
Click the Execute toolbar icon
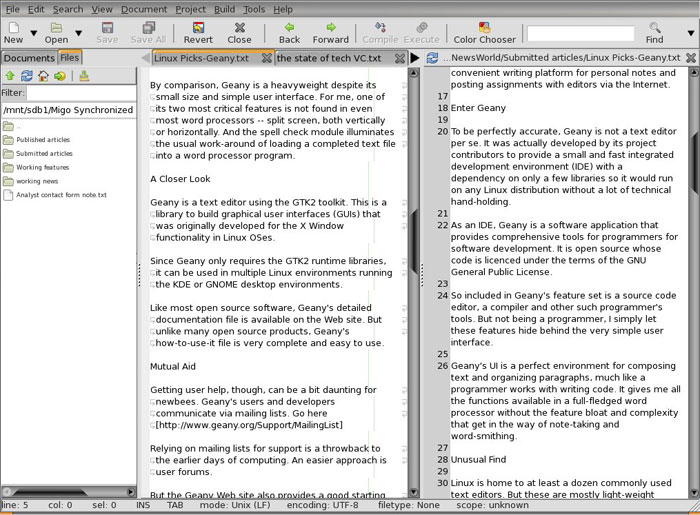[x=421, y=33]
